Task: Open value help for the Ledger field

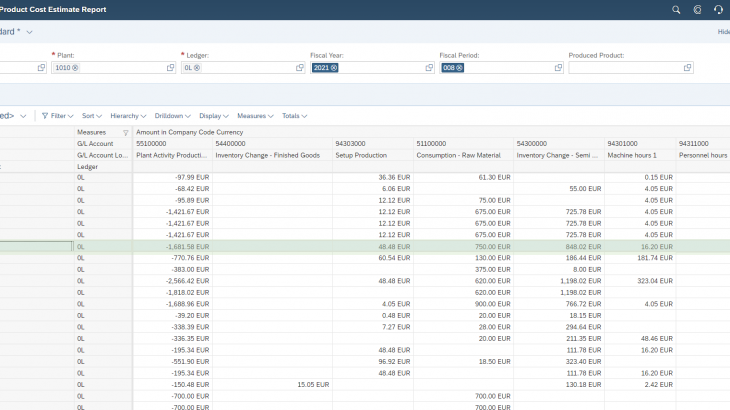Action: point(300,68)
